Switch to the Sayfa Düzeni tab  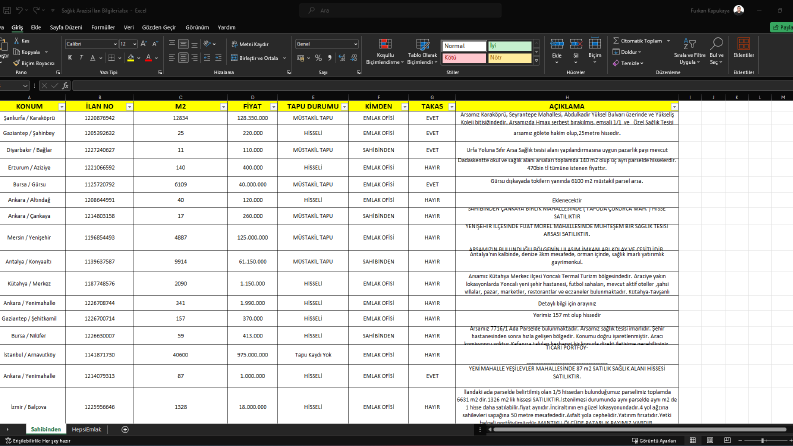tap(66, 27)
